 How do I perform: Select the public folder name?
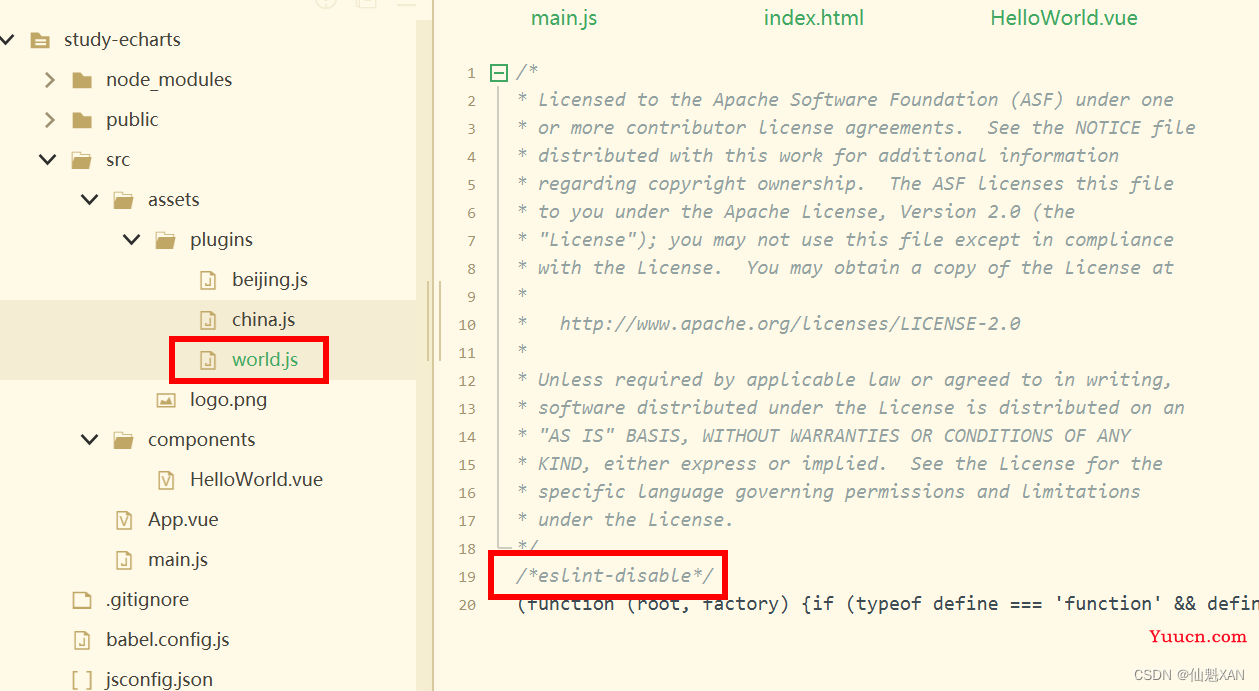coord(132,120)
